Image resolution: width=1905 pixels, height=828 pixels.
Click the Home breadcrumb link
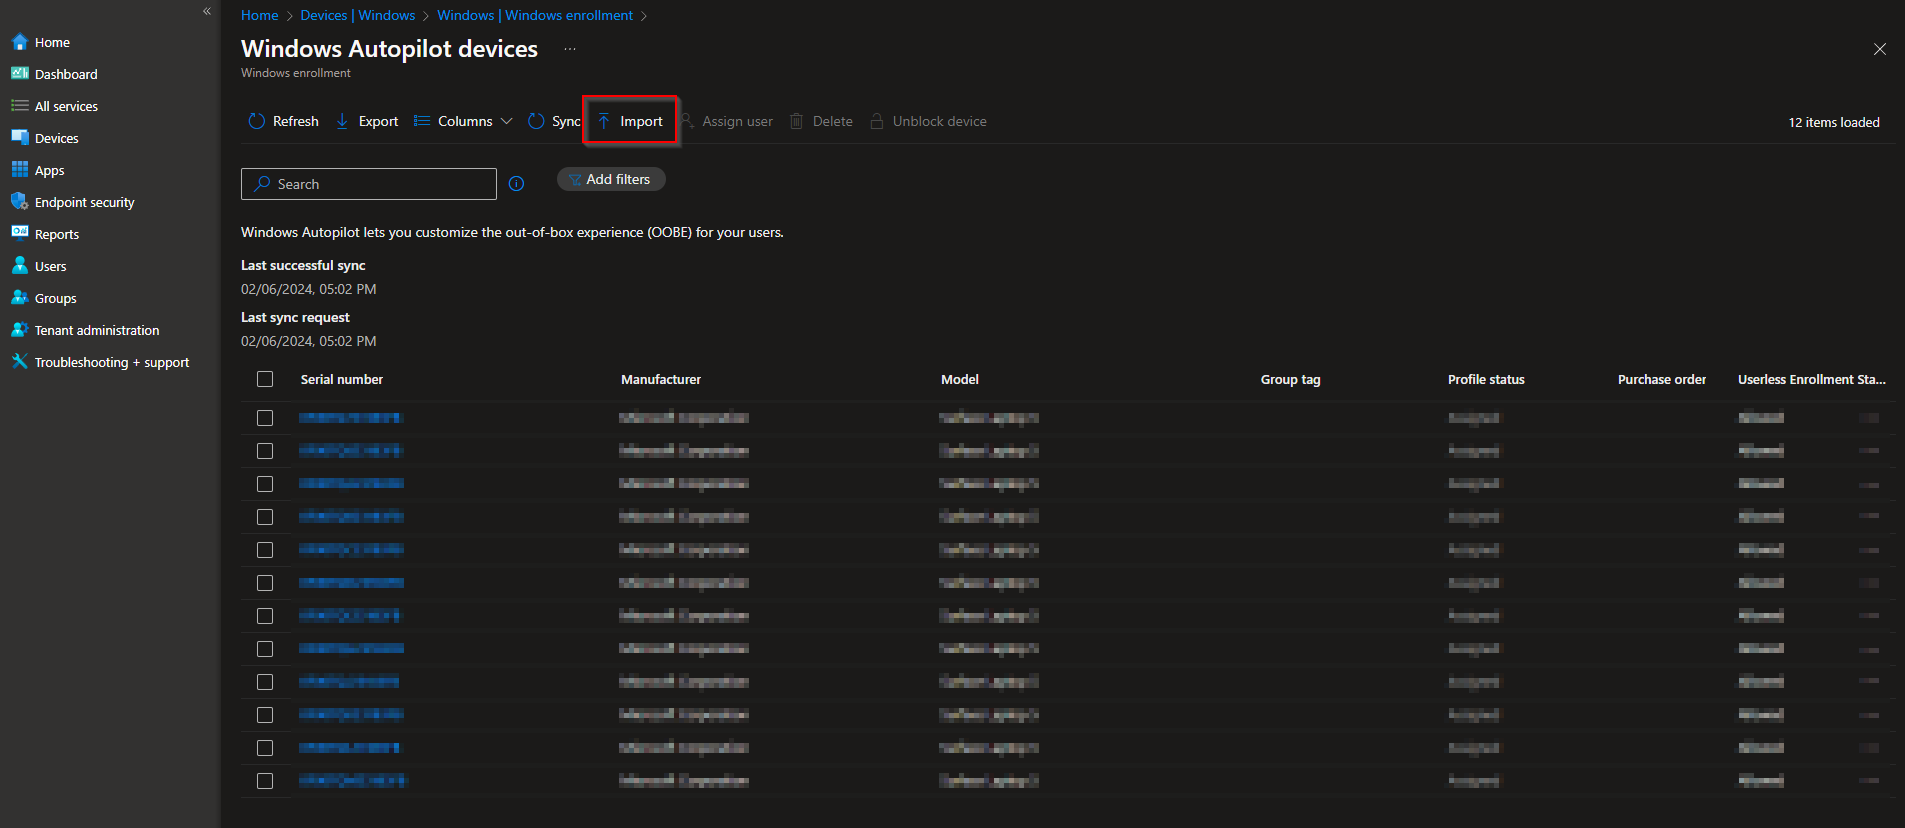pyautogui.click(x=259, y=15)
